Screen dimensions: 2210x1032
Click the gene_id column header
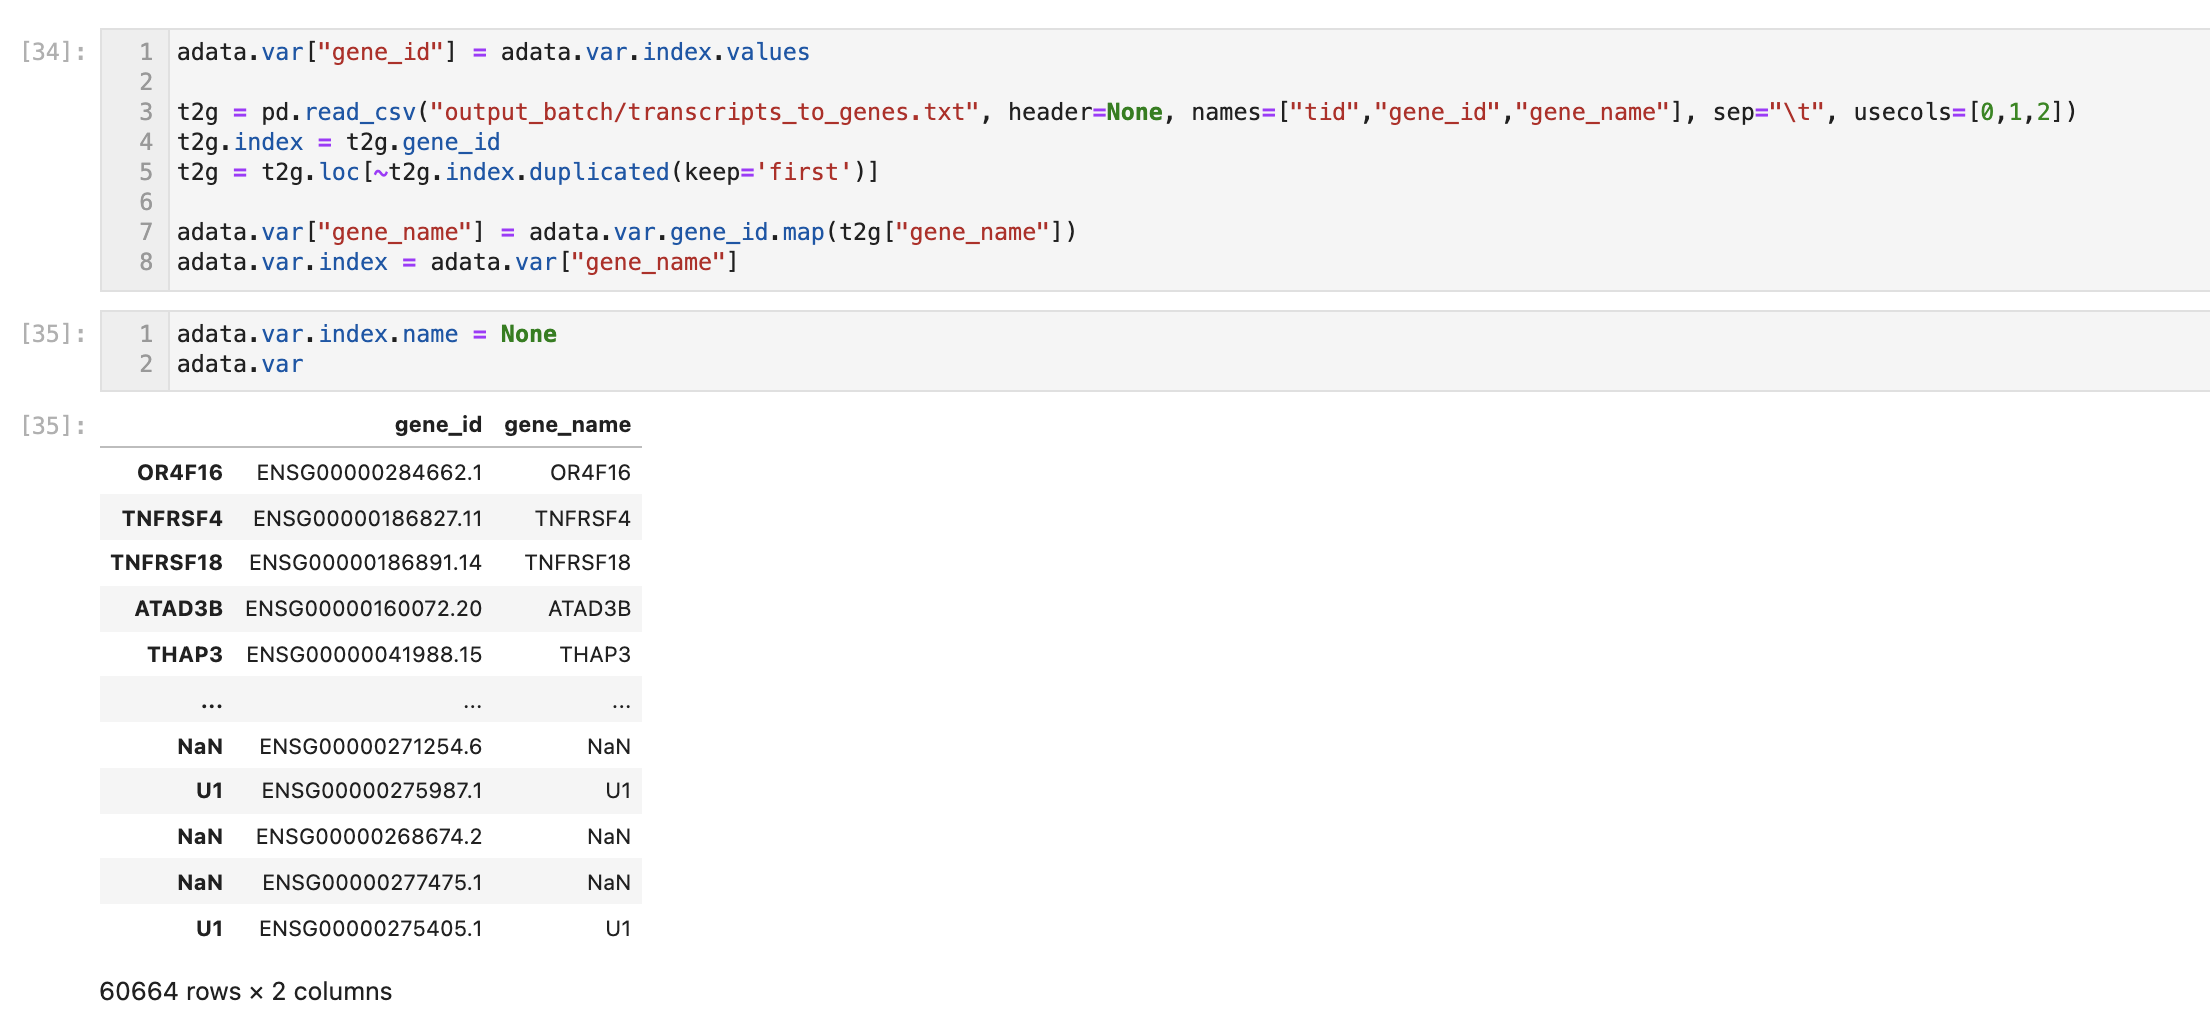pos(438,424)
